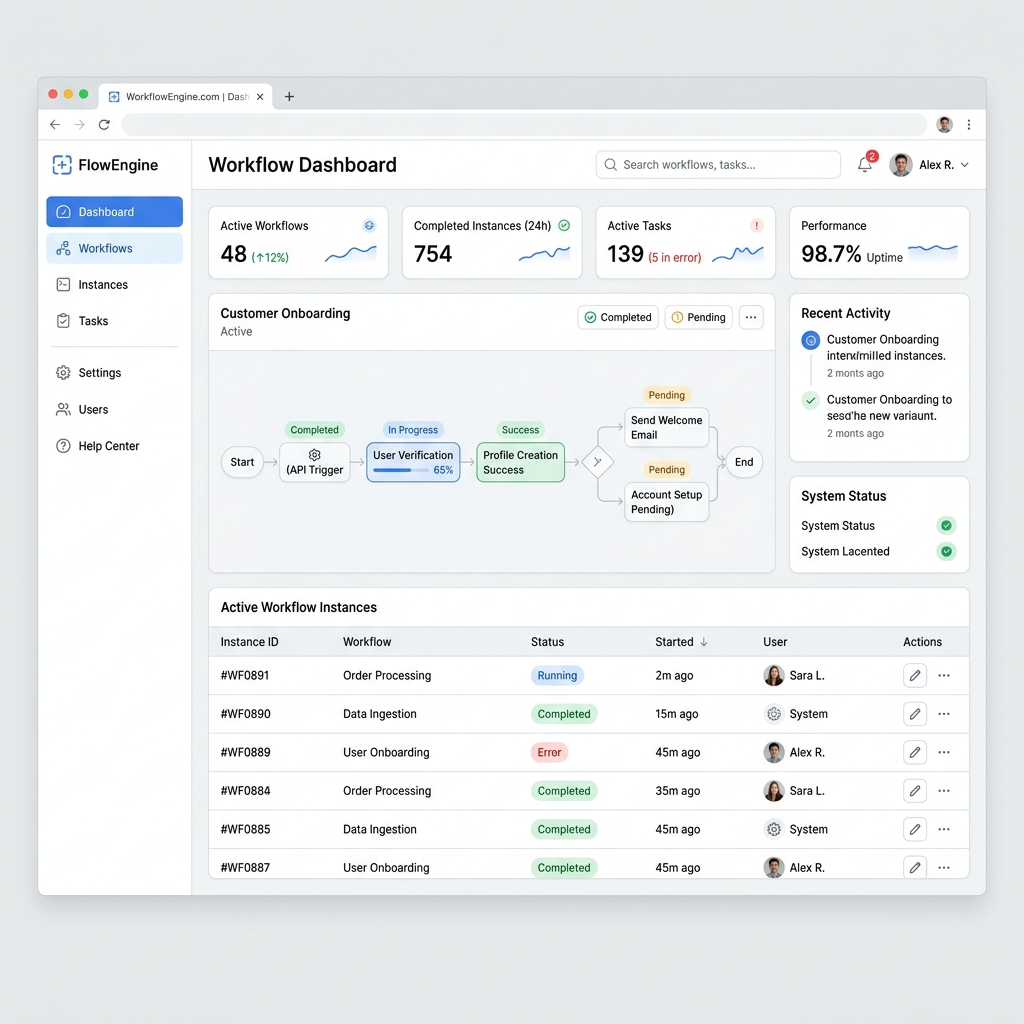The image size is (1024, 1024).
Task: Open the notifications bell
Action: (x=865, y=165)
